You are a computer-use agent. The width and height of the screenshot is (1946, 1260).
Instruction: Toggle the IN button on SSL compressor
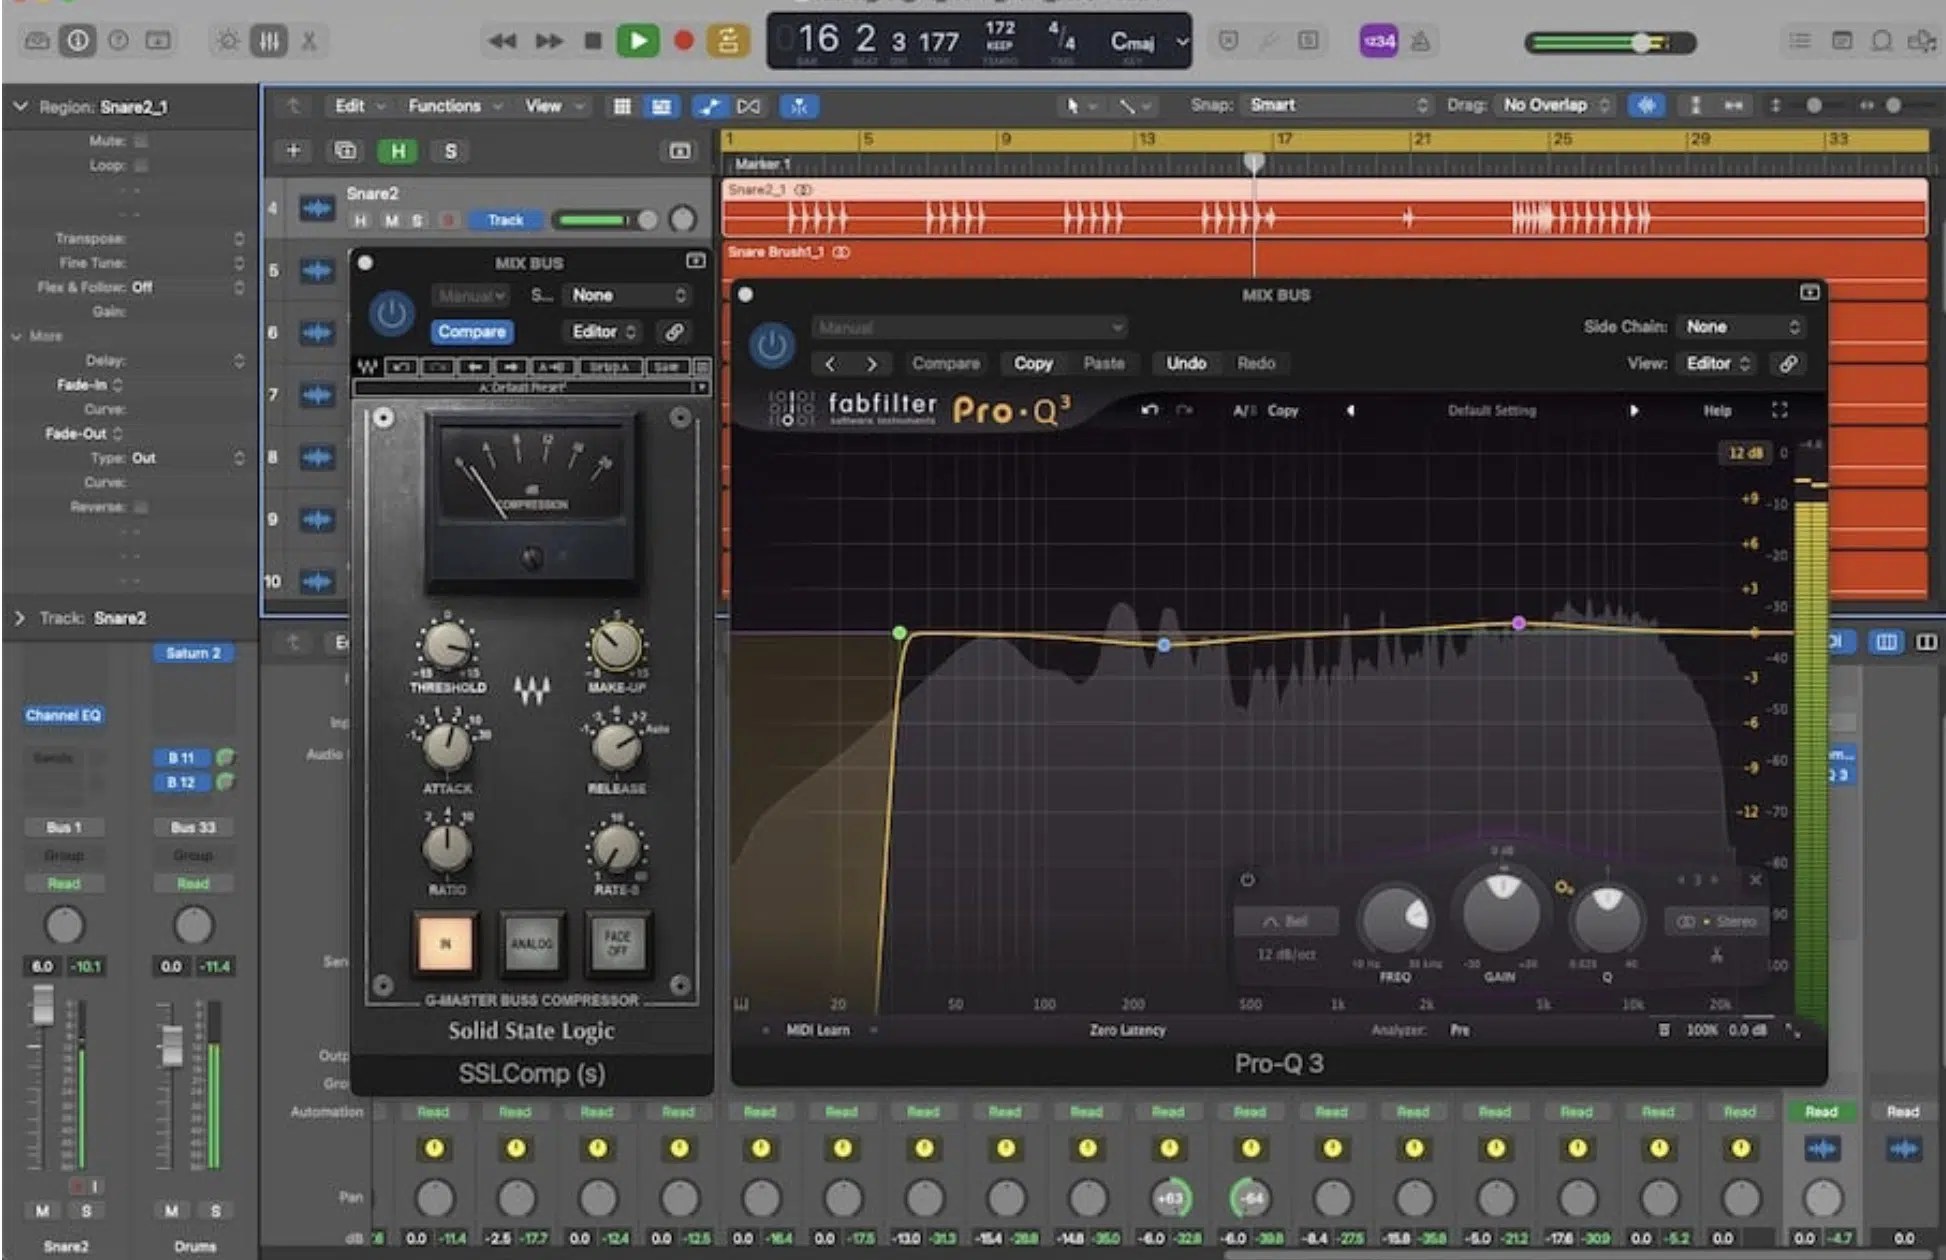tap(445, 943)
